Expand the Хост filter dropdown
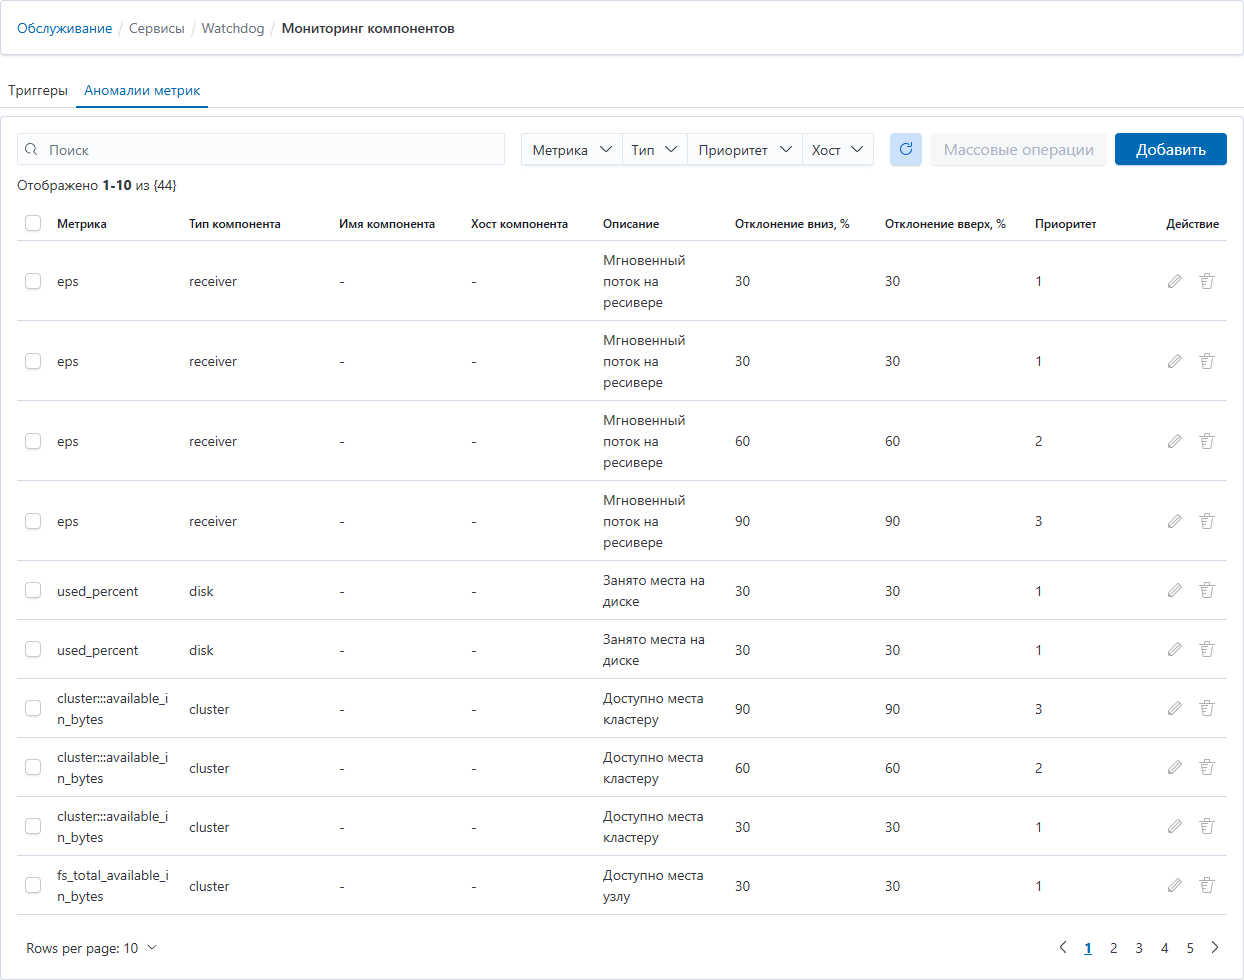This screenshot has height=980, width=1244. click(x=838, y=150)
